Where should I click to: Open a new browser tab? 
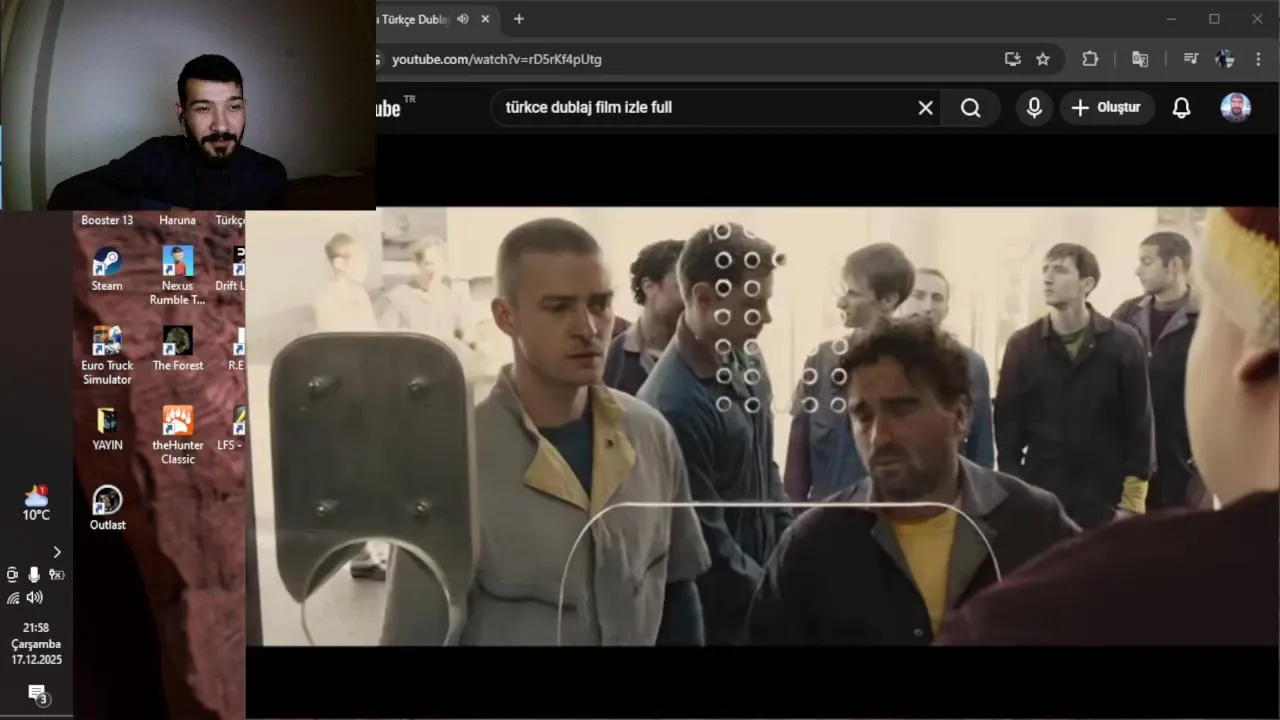click(x=518, y=19)
